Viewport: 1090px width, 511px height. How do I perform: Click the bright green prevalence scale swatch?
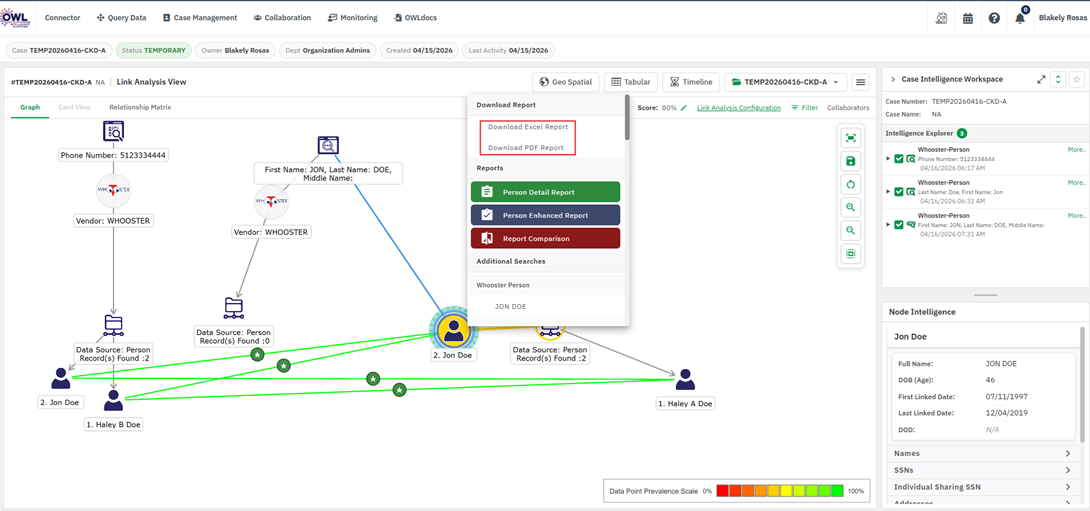[838, 490]
